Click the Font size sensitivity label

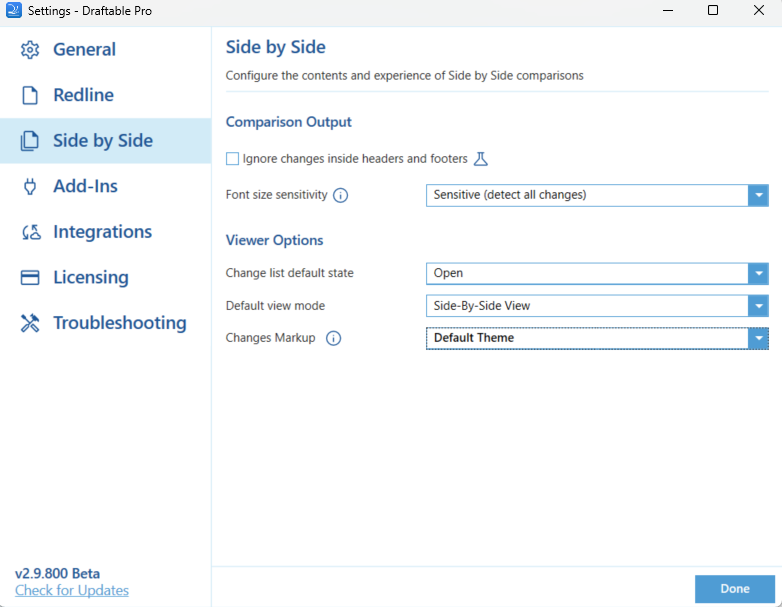[276, 195]
